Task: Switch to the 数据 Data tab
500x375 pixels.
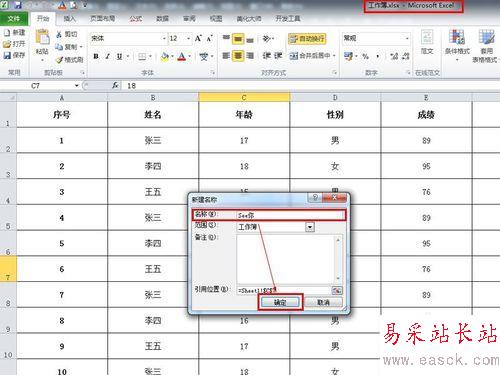Action: click(x=162, y=19)
